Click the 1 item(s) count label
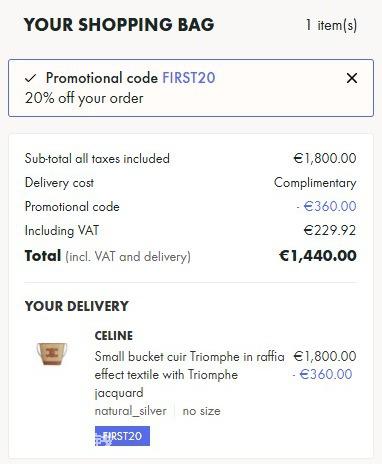The width and height of the screenshot is (382, 464). pyautogui.click(x=331, y=25)
